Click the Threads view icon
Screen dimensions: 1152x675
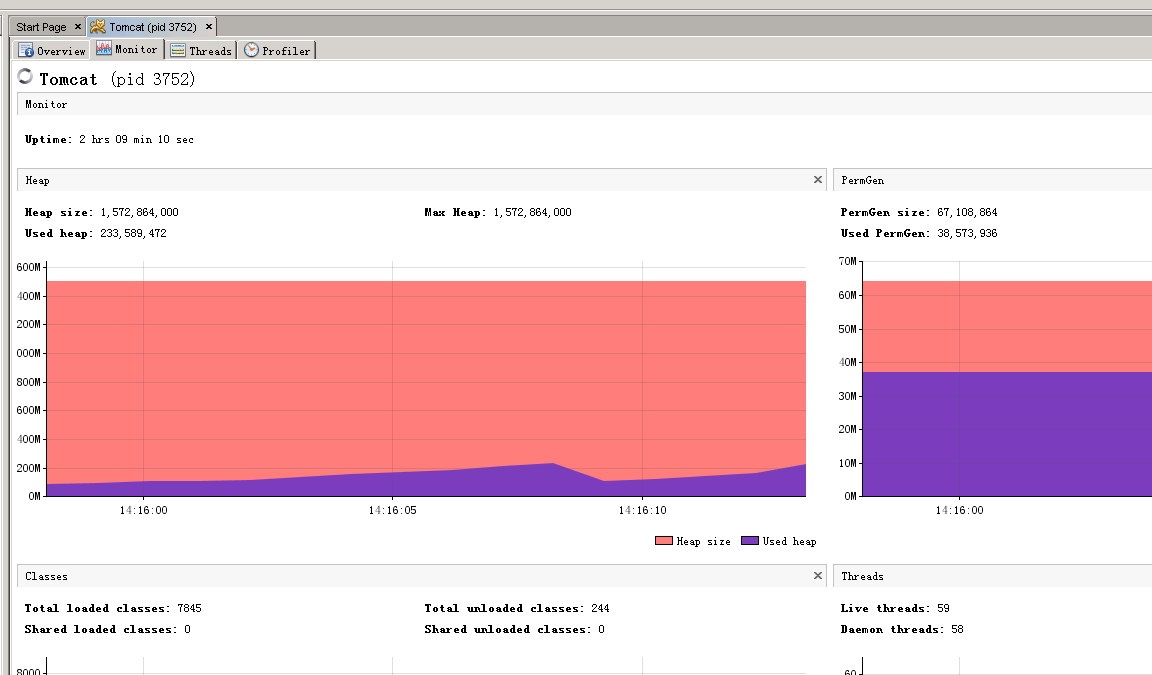pyautogui.click(x=178, y=50)
